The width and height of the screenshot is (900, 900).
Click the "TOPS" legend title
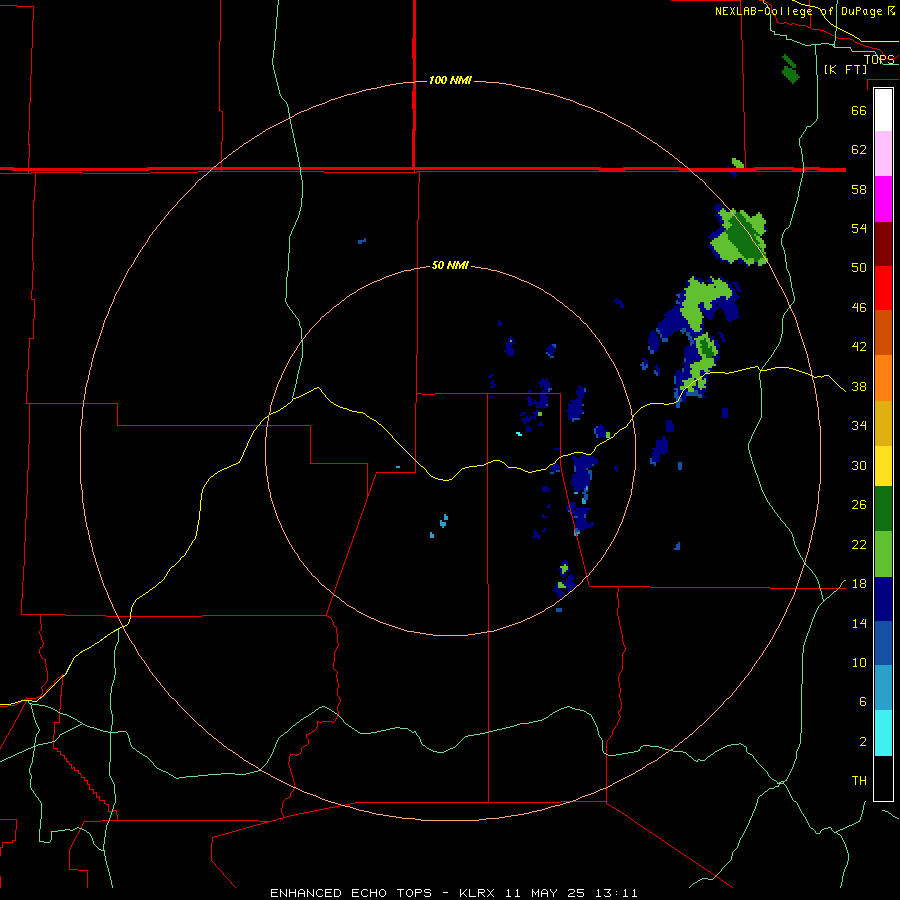pyautogui.click(x=879, y=59)
